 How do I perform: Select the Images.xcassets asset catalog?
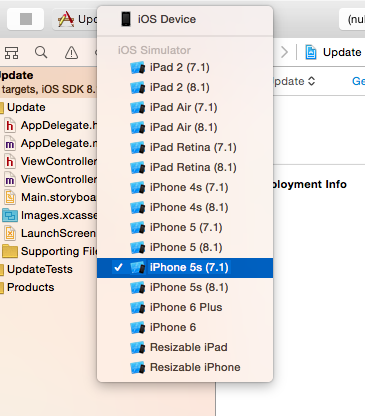[x=49, y=215]
